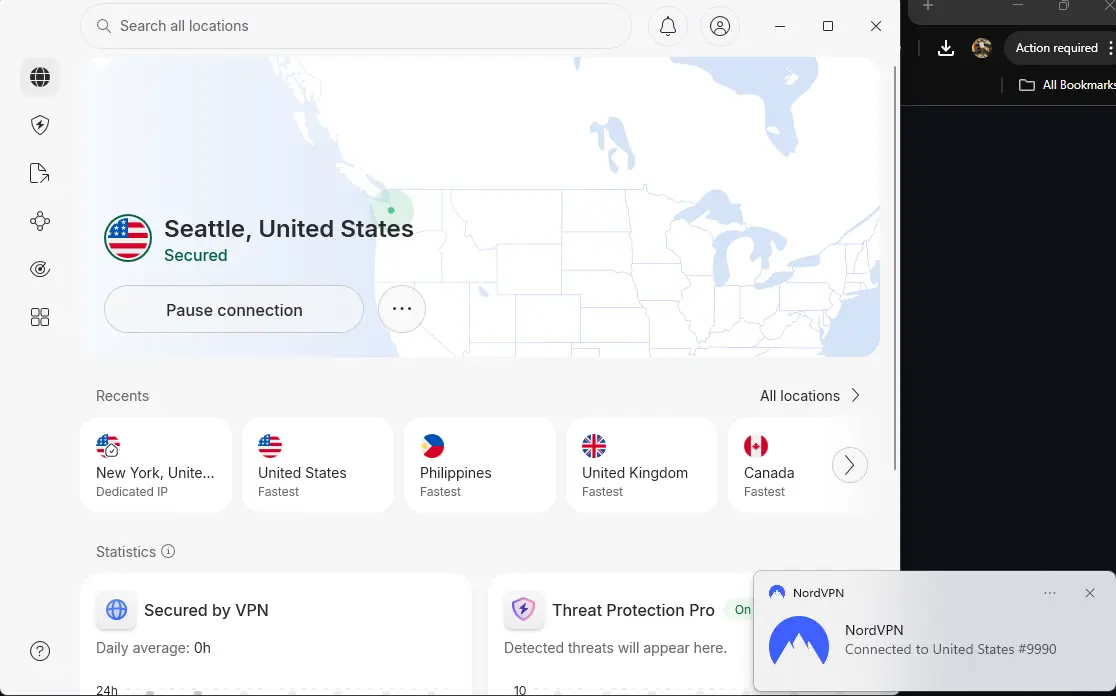Viewport: 1116px width, 696px height.
Task: Connect to United Kingdom Fastest card
Action: 642,465
